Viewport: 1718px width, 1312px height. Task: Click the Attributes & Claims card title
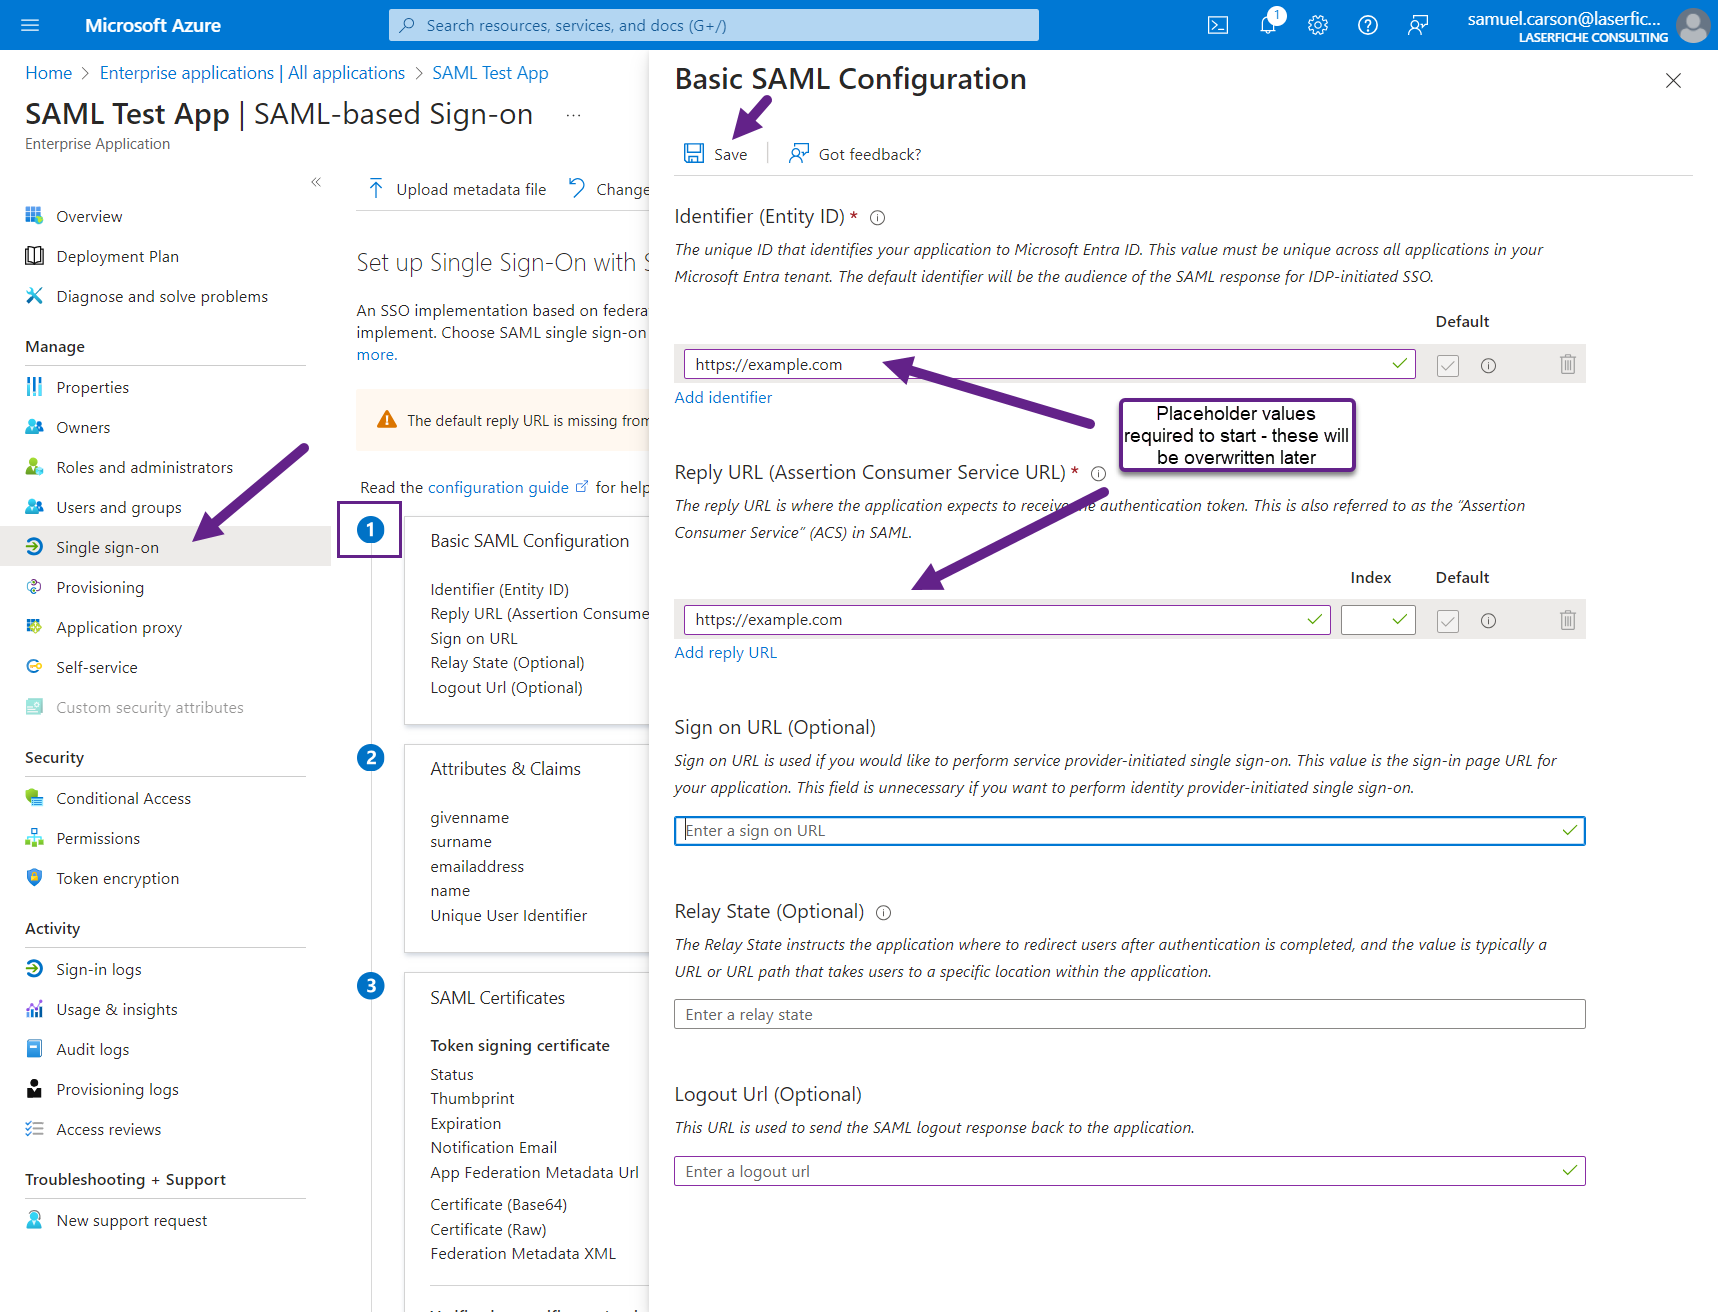[x=505, y=769]
